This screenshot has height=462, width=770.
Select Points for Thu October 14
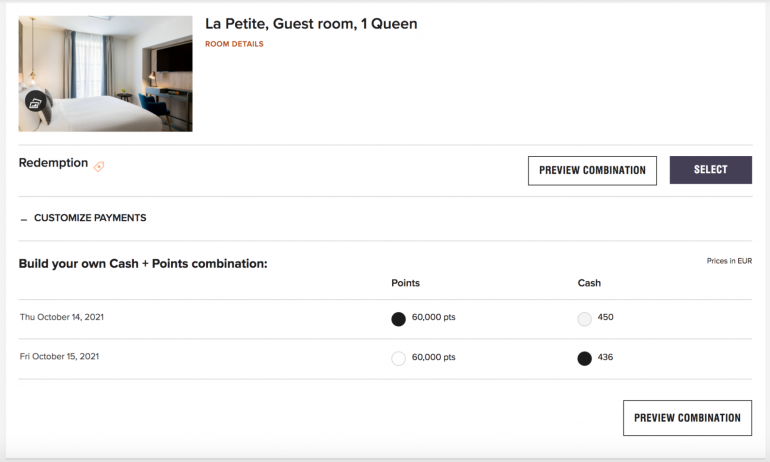398,319
